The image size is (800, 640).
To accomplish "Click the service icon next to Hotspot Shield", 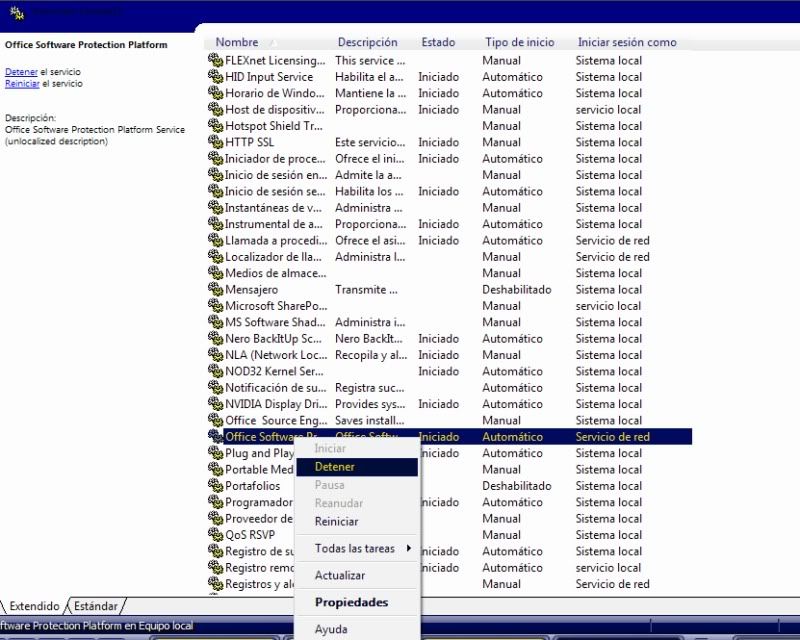I will pos(215,126).
